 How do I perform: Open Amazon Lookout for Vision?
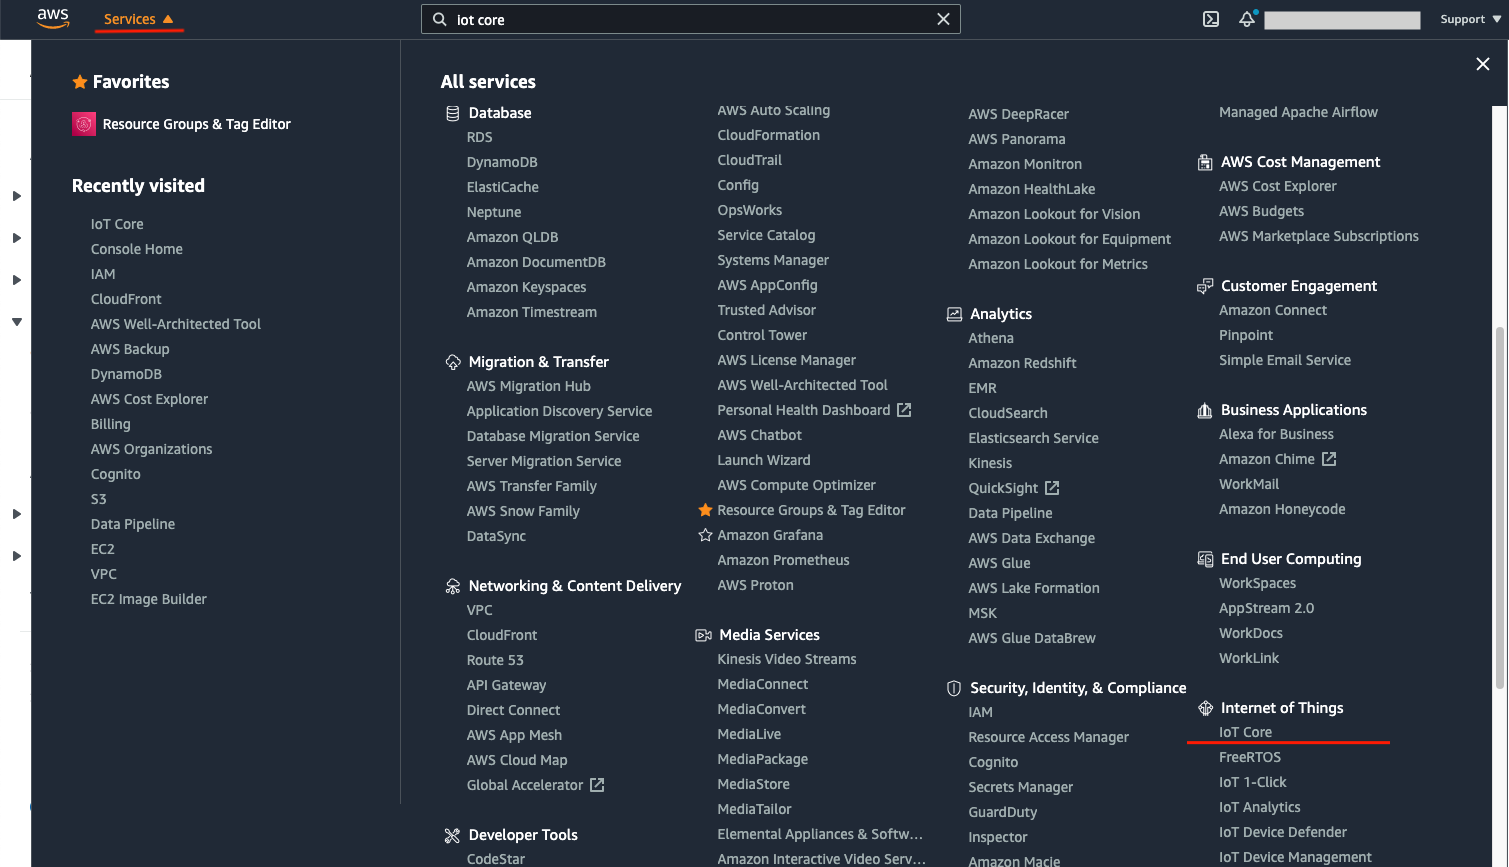click(x=1054, y=214)
